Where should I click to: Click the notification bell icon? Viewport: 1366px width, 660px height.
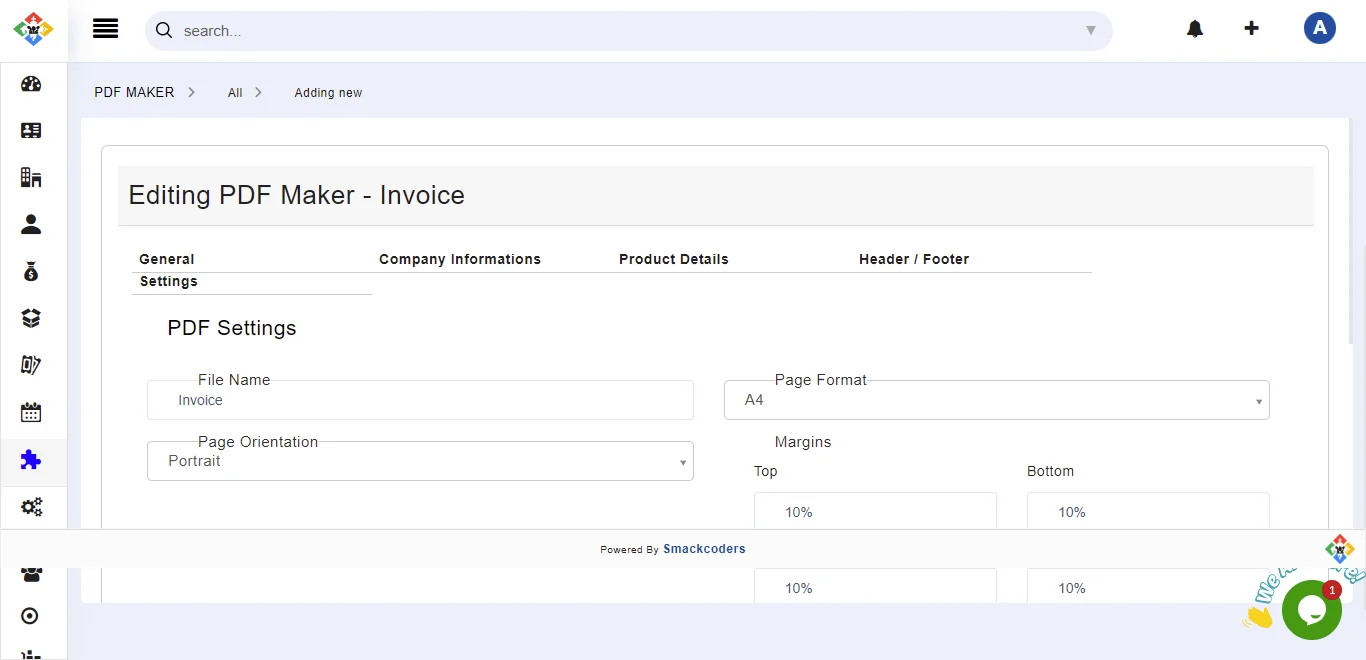1195,29
